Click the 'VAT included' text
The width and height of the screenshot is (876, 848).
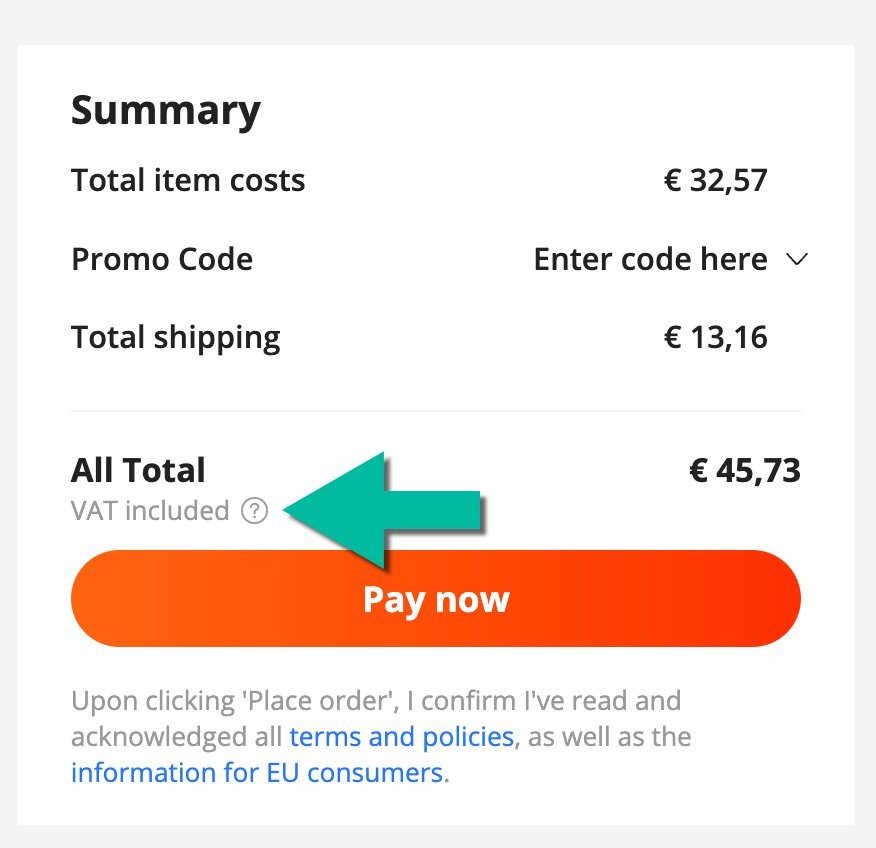click(150, 511)
